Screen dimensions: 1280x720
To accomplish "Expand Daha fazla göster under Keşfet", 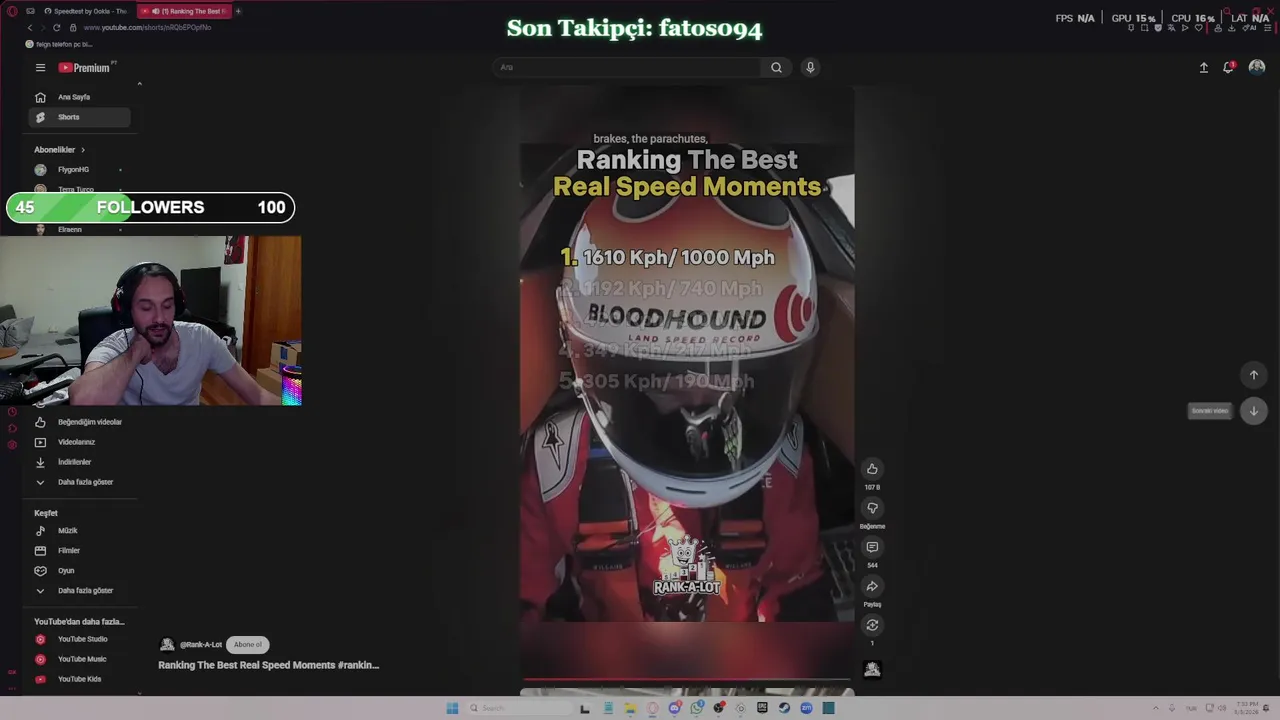I will pyautogui.click(x=80, y=591).
